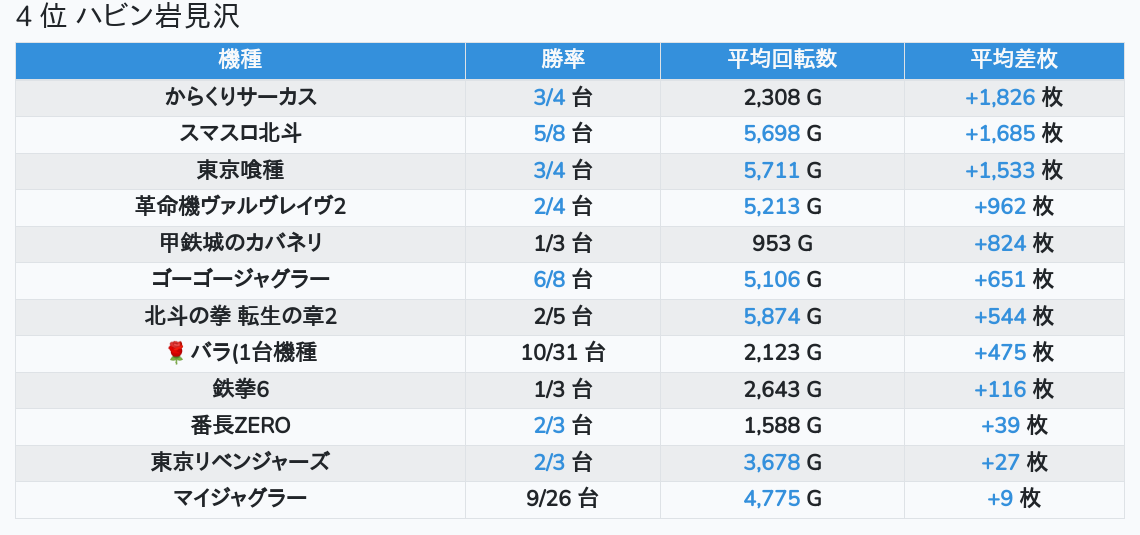Click the 北斗の拳 転生の章2 row title
The height and width of the screenshot is (535, 1140).
coord(240,316)
